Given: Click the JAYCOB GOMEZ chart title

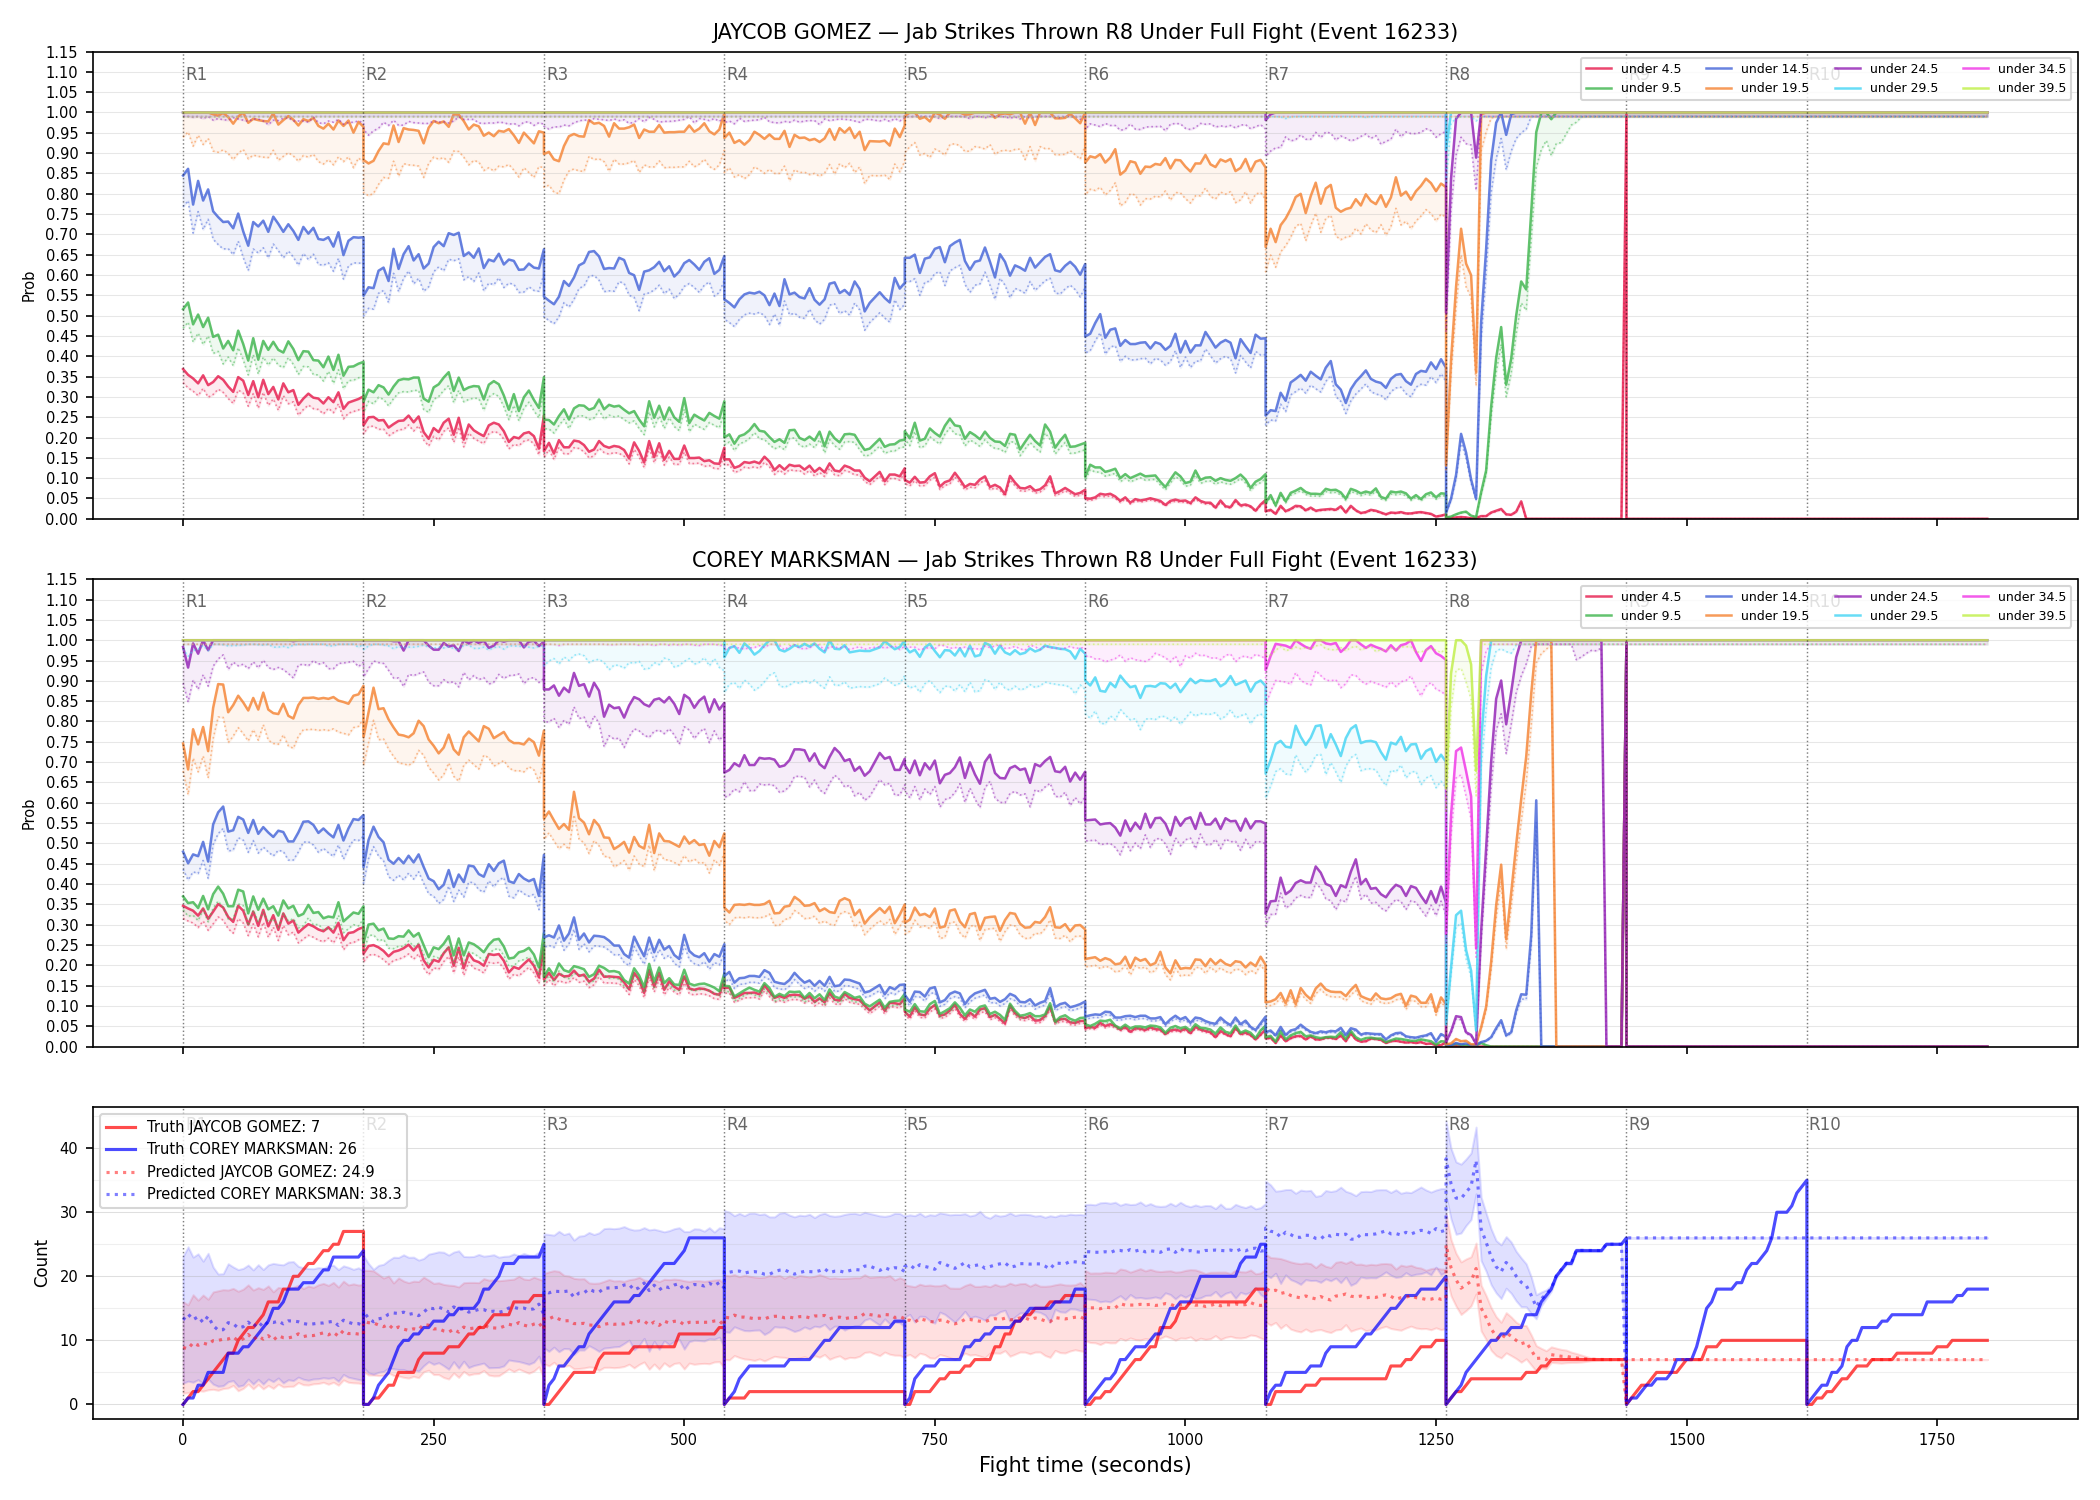Looking at the screenshot, I should pyautogui.click(x=1085, y=32).
